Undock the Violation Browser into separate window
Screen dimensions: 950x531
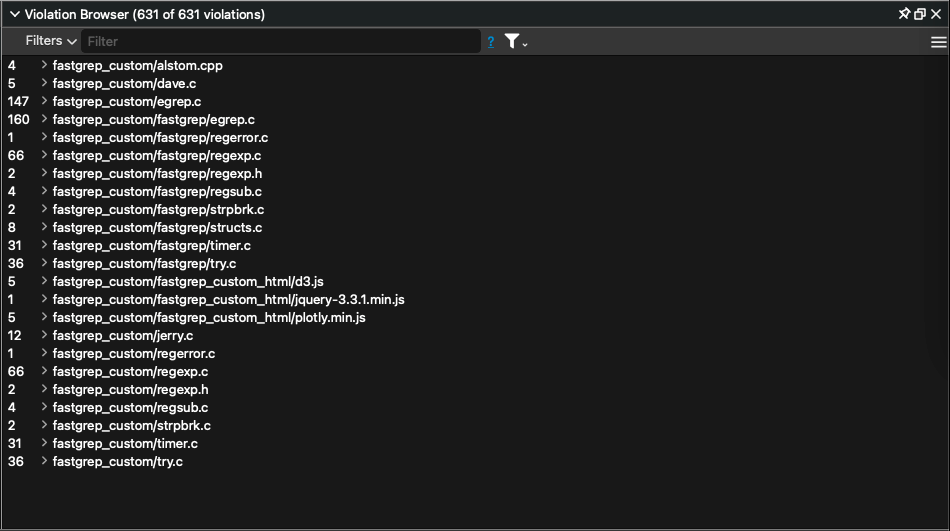[920, 14]
